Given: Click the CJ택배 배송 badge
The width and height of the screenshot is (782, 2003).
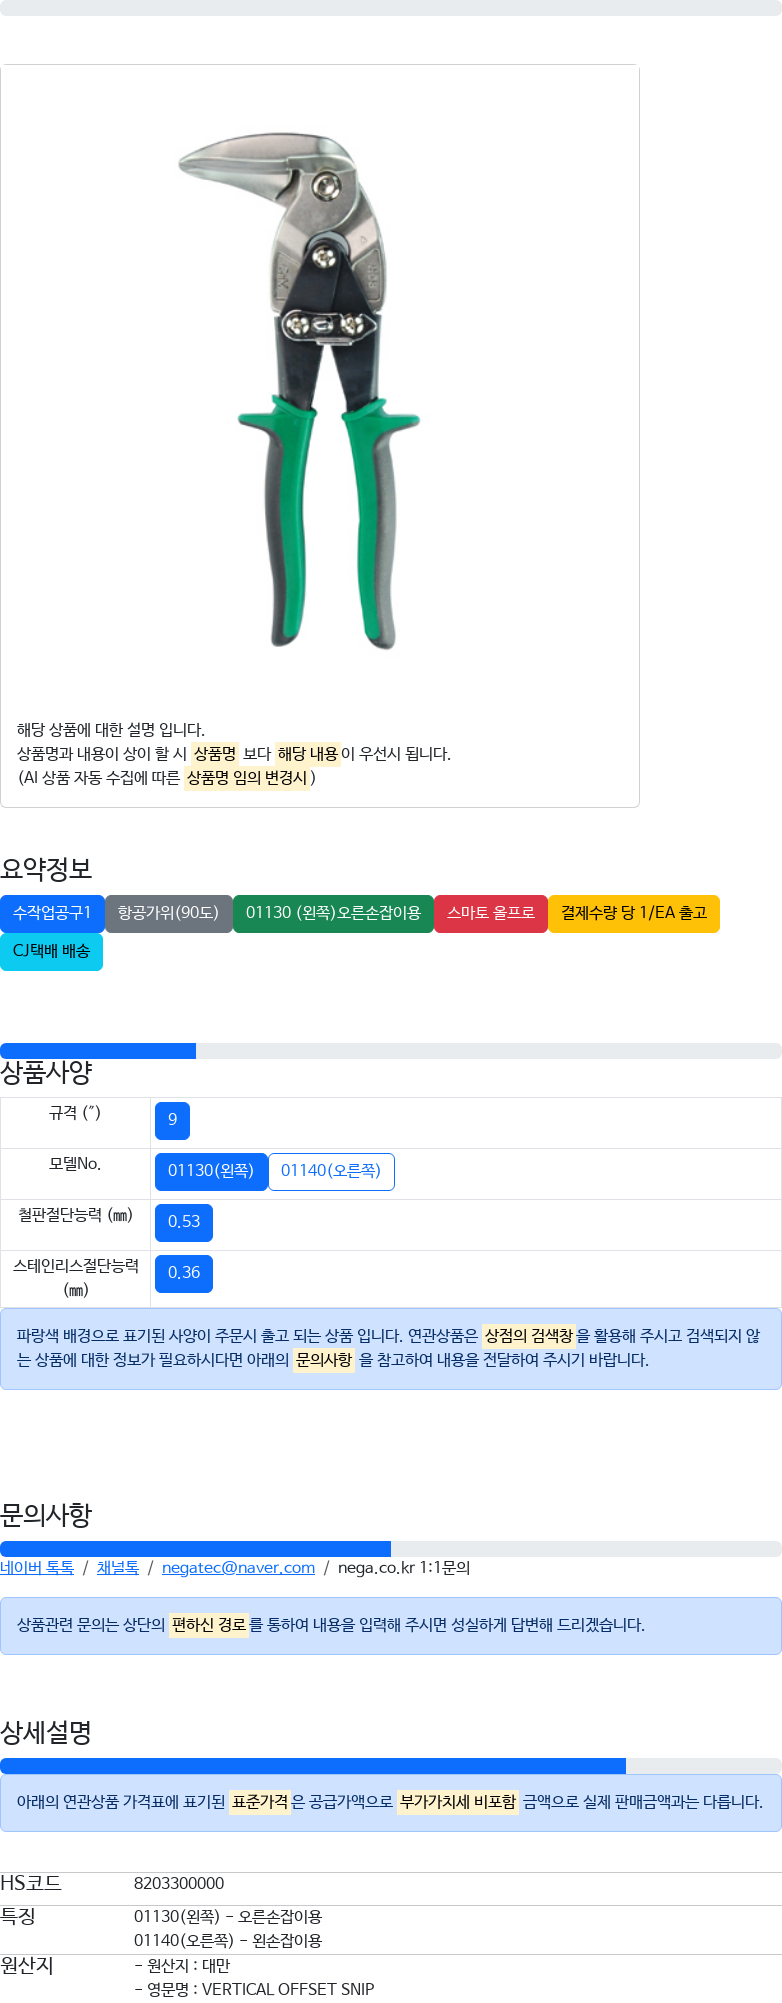Looking at the screenshot, I should [52, 951].
